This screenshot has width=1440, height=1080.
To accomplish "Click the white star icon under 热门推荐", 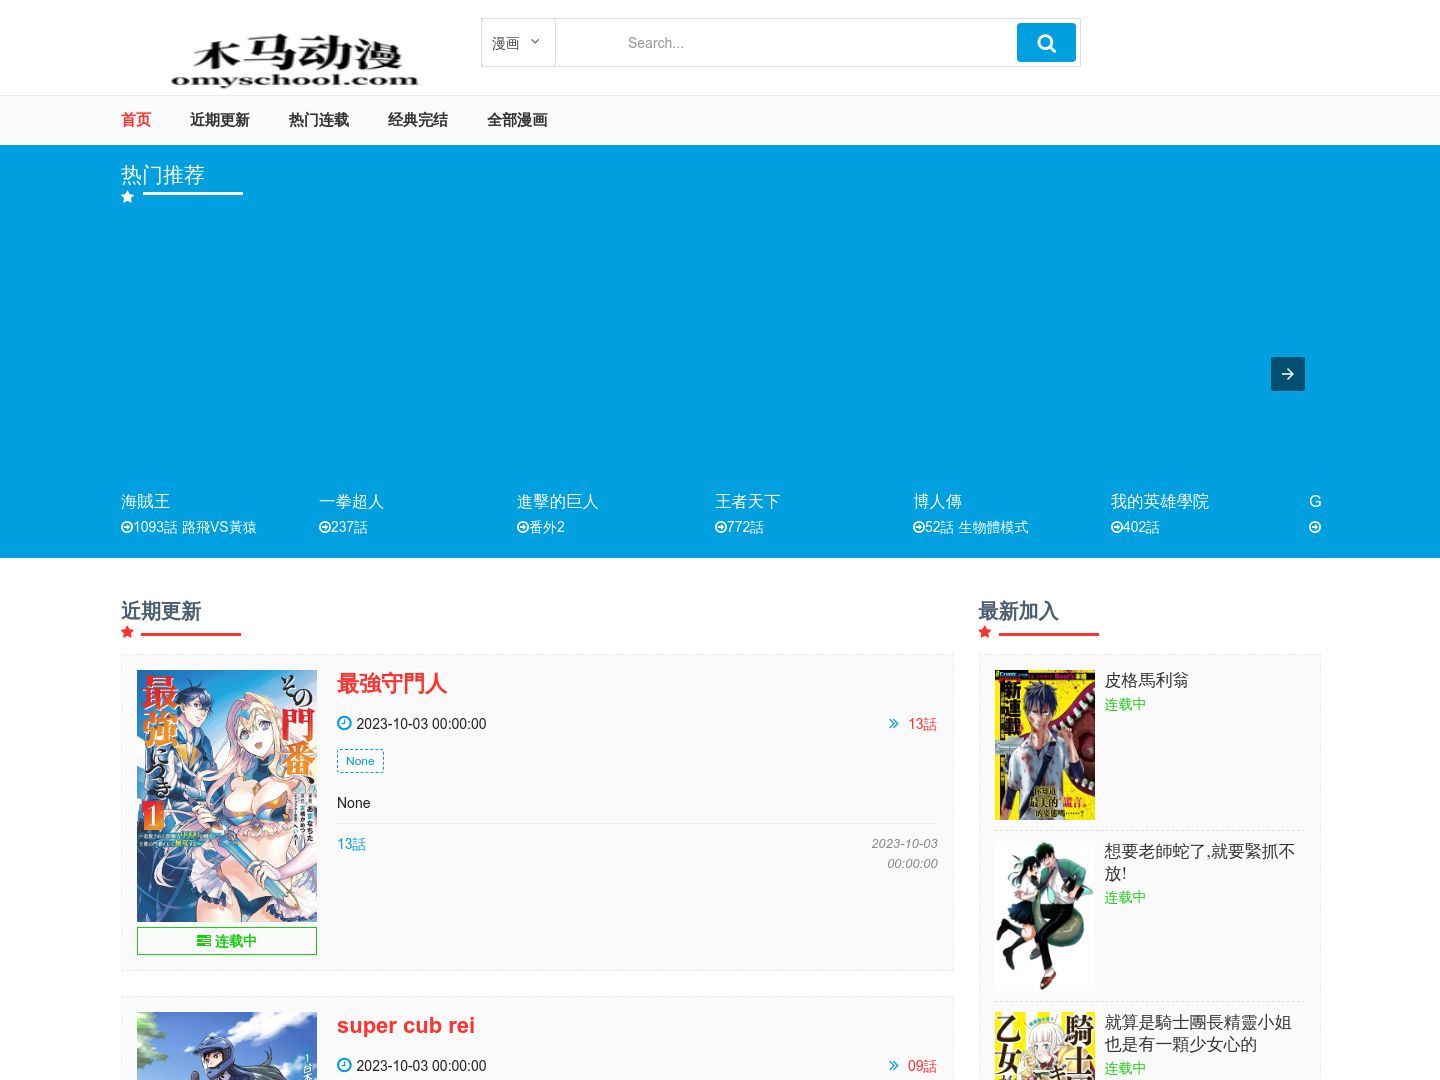I will click(127, 197).
